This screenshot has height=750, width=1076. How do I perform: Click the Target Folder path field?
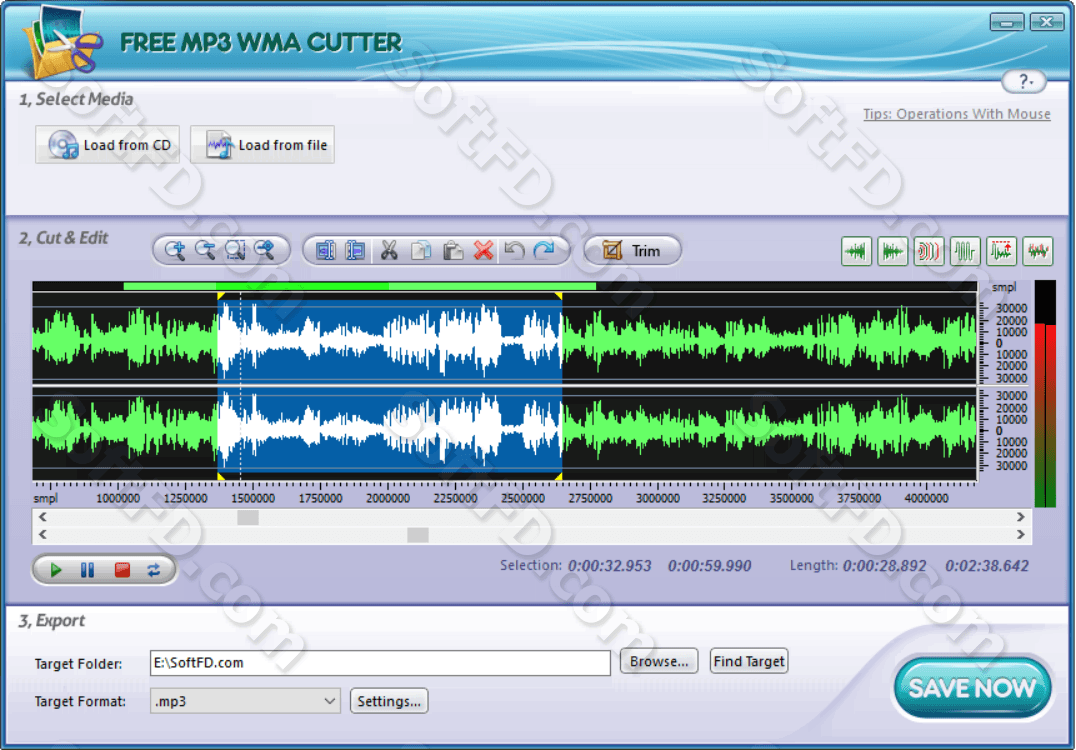380,663
